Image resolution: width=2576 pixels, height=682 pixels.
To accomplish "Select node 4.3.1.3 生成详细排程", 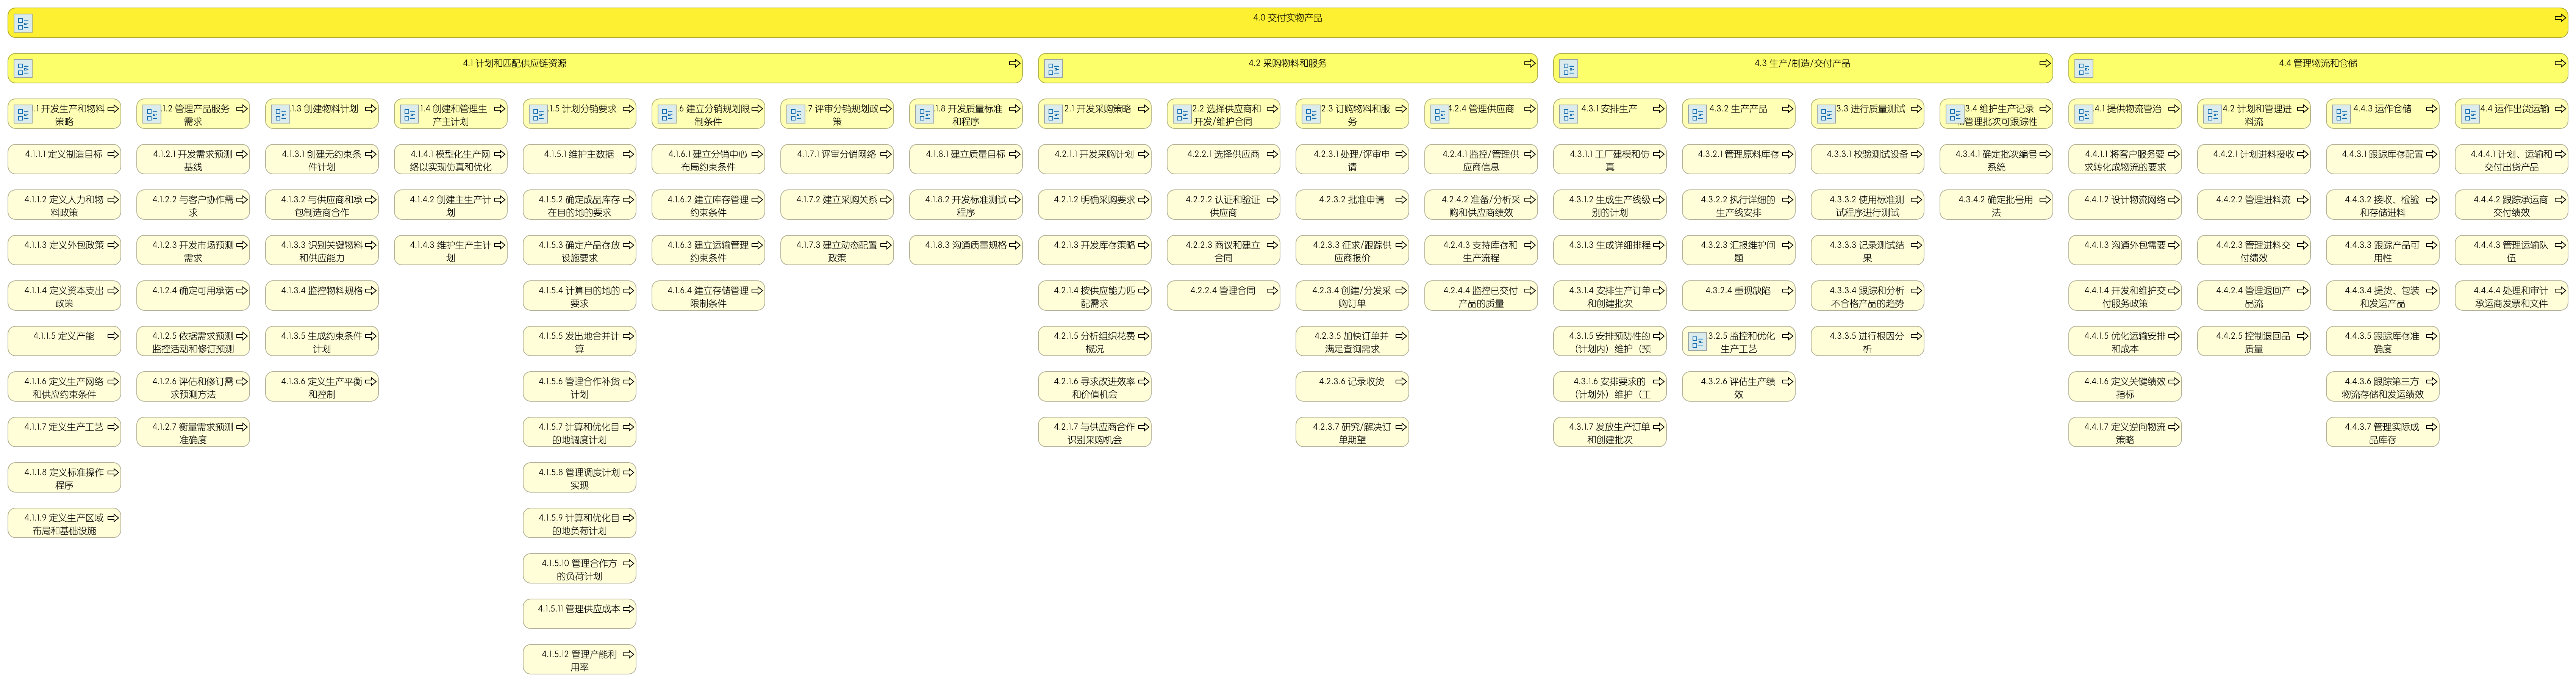I will tap(1610, 250).
